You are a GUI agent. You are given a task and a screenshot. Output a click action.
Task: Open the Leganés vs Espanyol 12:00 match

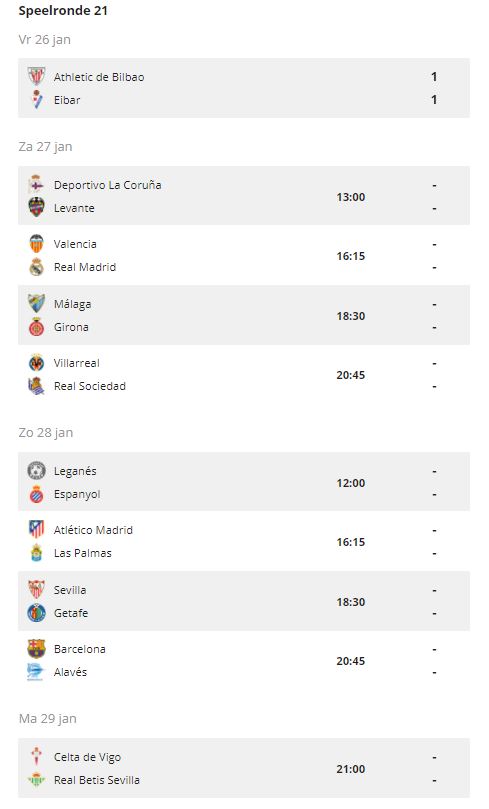pos(244,482)
